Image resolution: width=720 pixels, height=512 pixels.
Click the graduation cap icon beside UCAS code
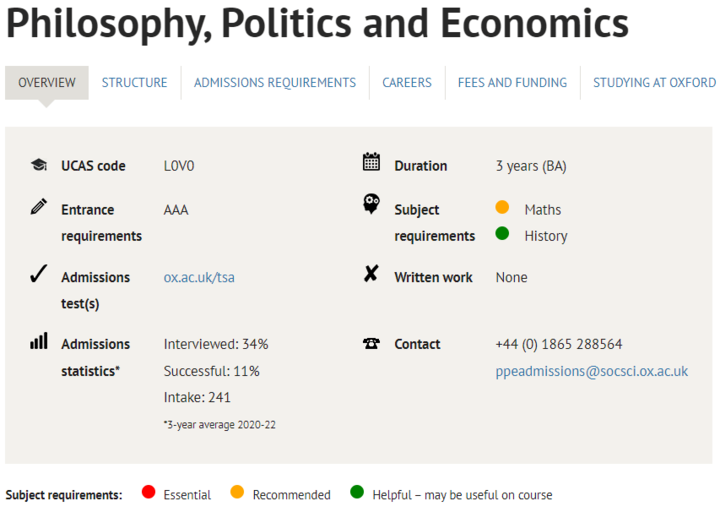[x=39, y=165]
